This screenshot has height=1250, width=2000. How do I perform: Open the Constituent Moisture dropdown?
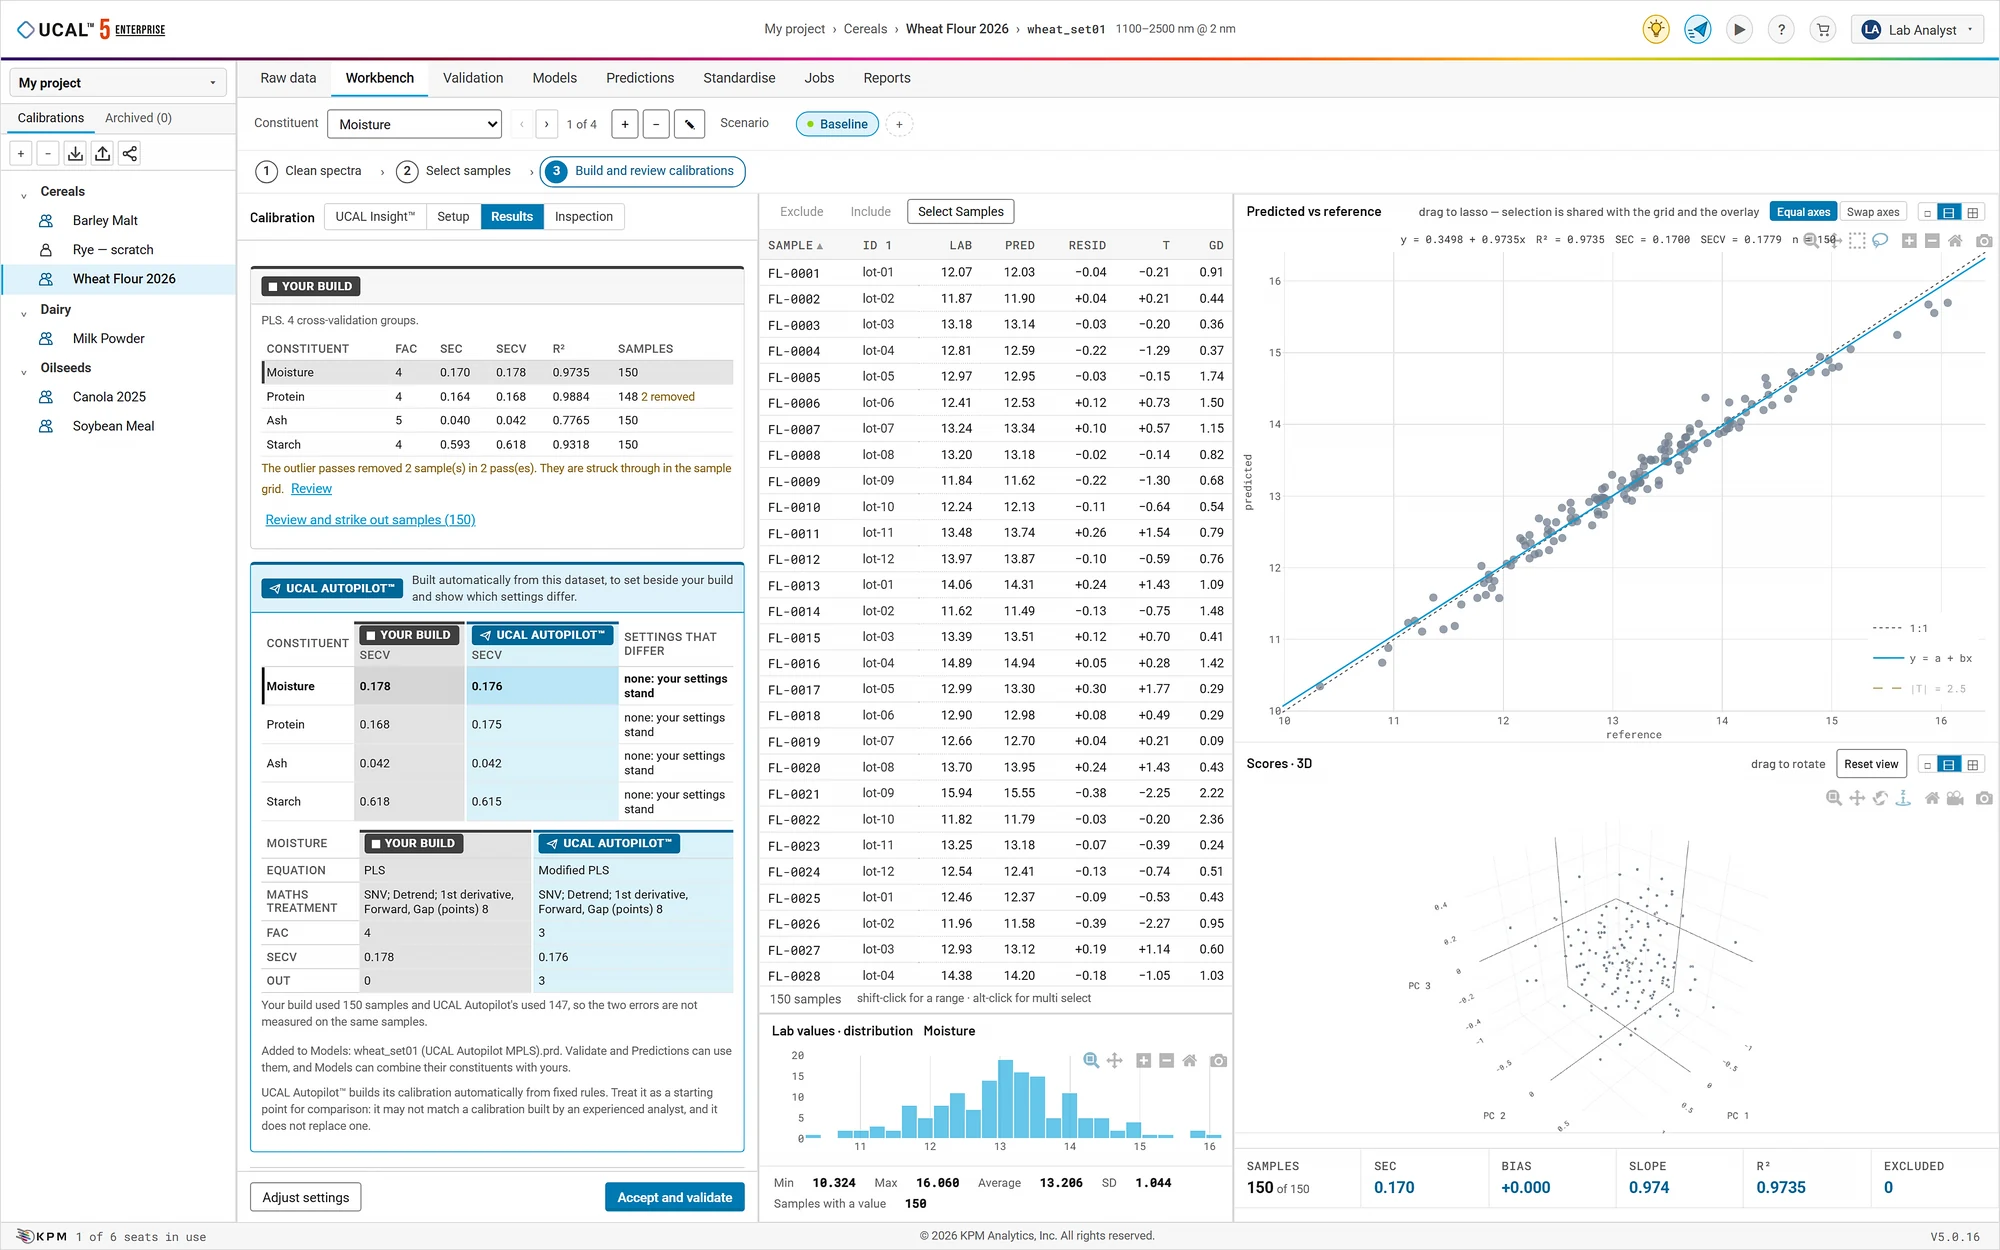[414, 124]
